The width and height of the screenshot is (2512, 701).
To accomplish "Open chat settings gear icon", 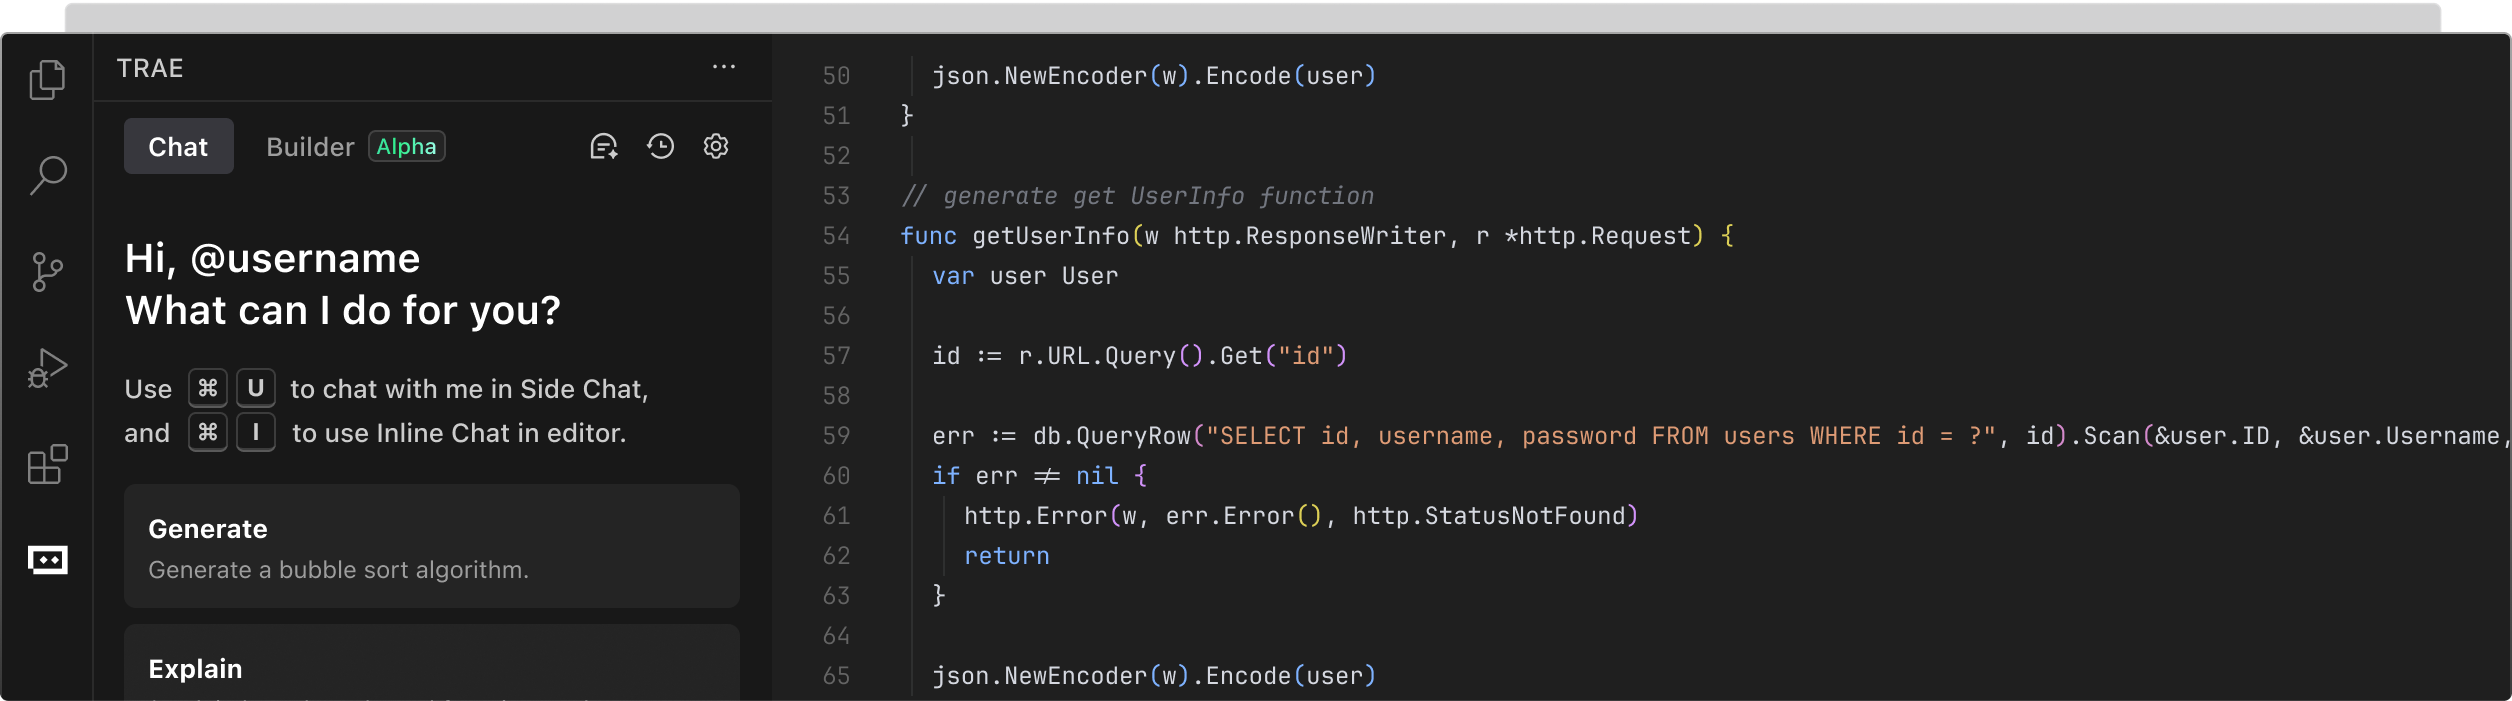I will click(x=716, y=147).
